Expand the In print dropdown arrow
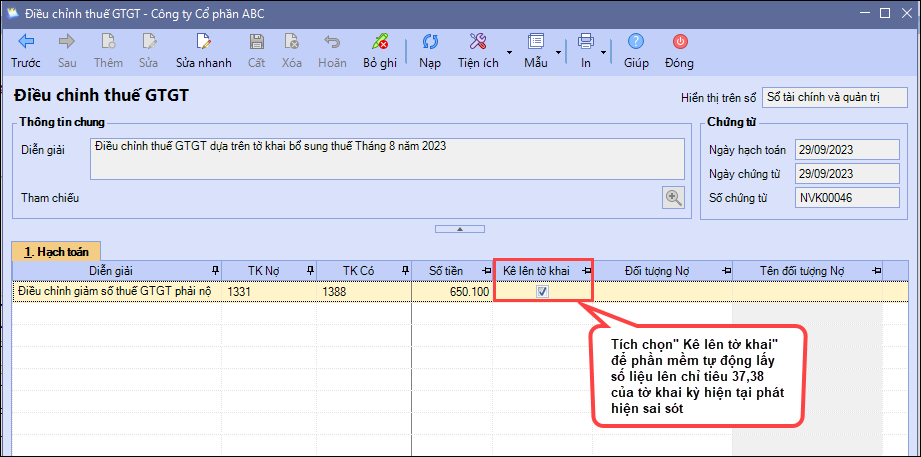This screenshot has width=921, height=457. click(x=606, y=51)
